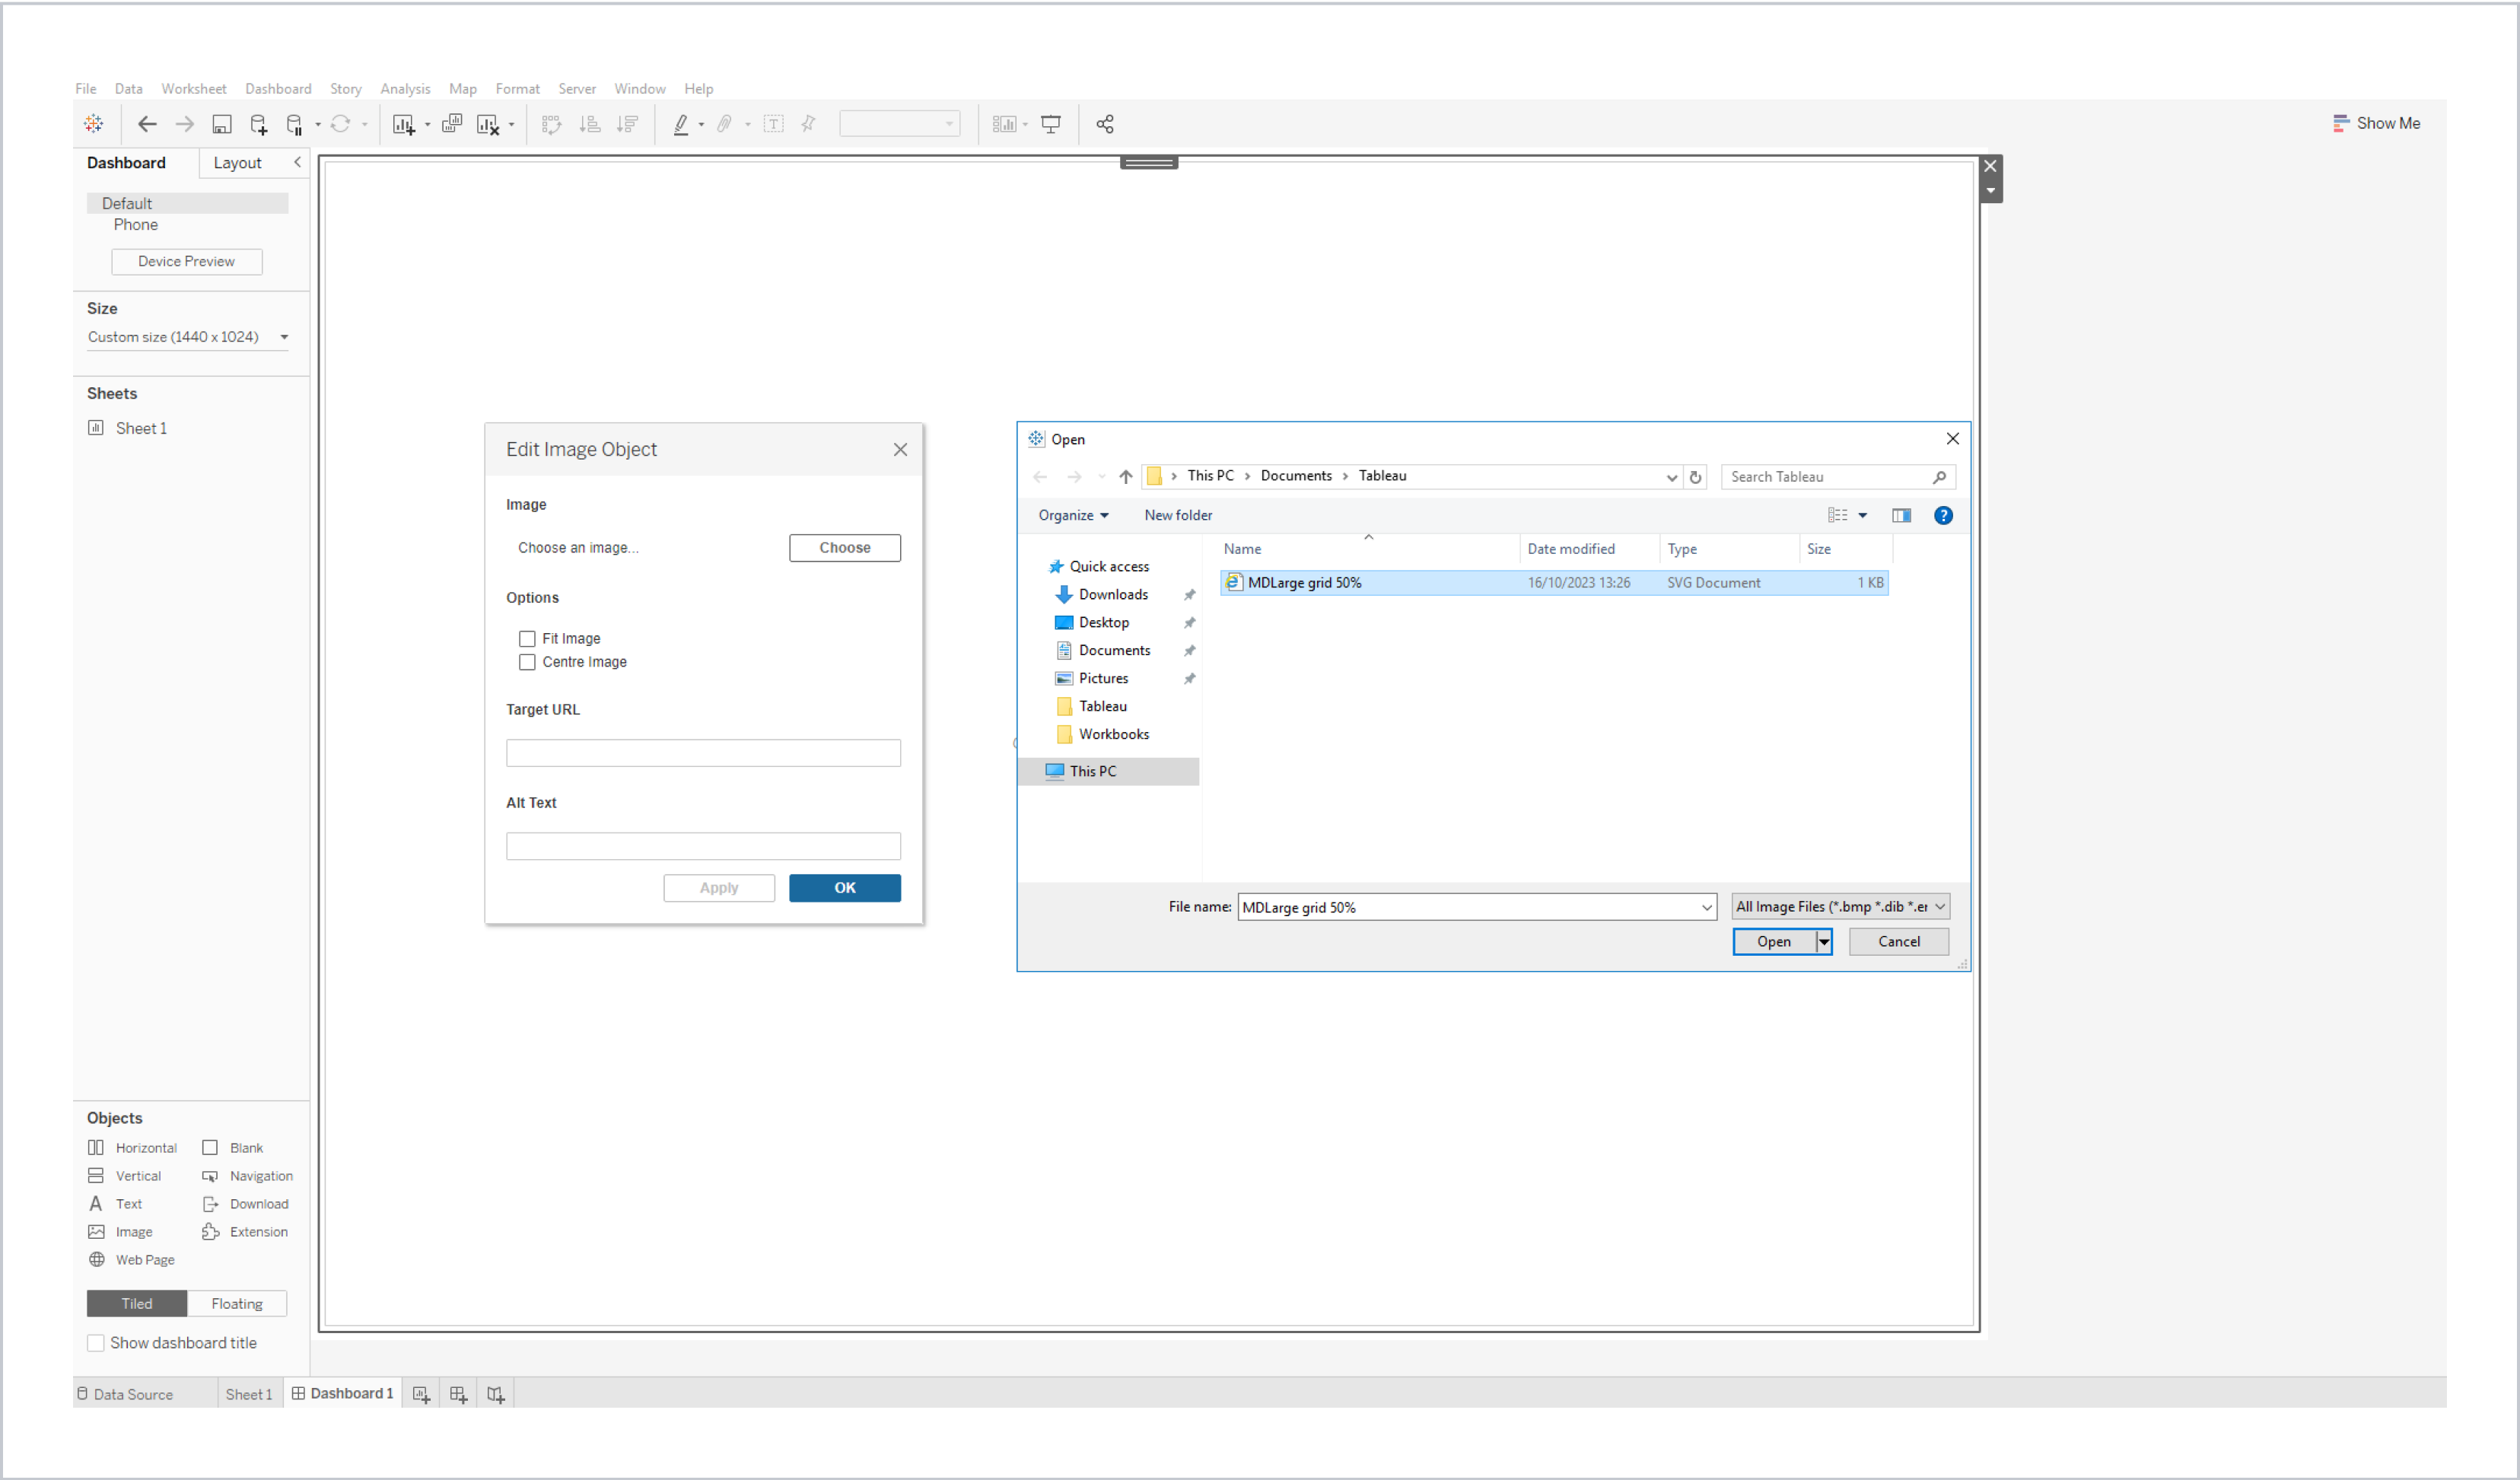This screenshot has width=2520, height=1480.
Task: Click the Dashboard menu item
Action: tap(276, 88)
